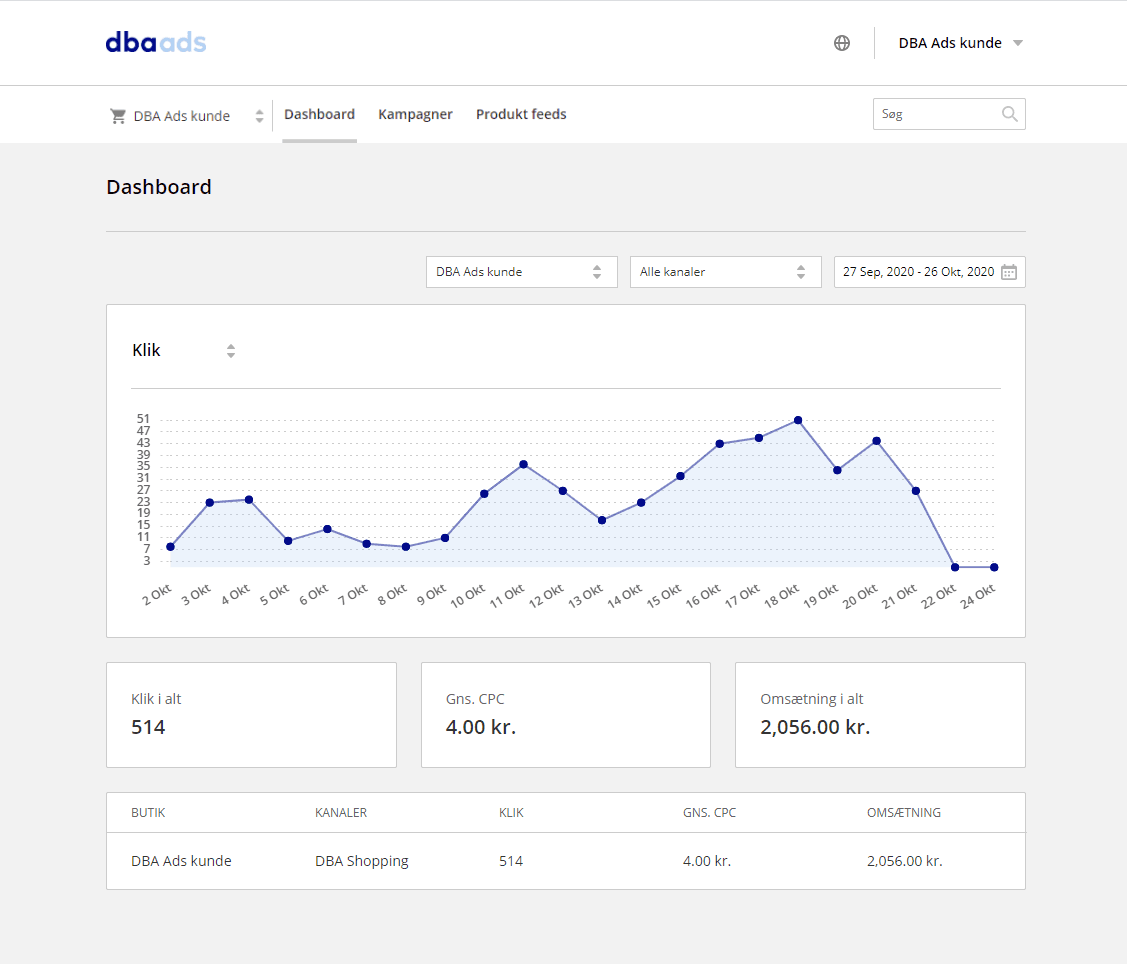1127x964 pixels.
Task: Open the calendar date picker icon
Action: pos(1009,272)
